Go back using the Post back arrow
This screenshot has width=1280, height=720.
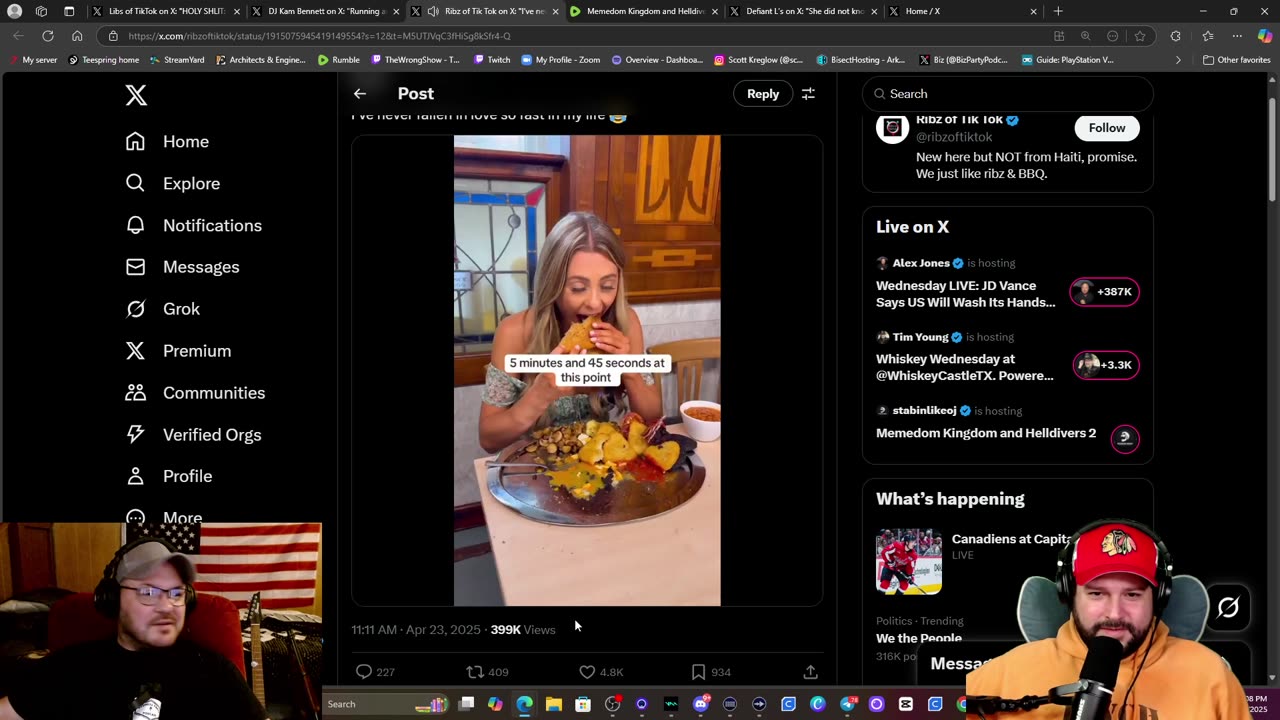(360, 94)
